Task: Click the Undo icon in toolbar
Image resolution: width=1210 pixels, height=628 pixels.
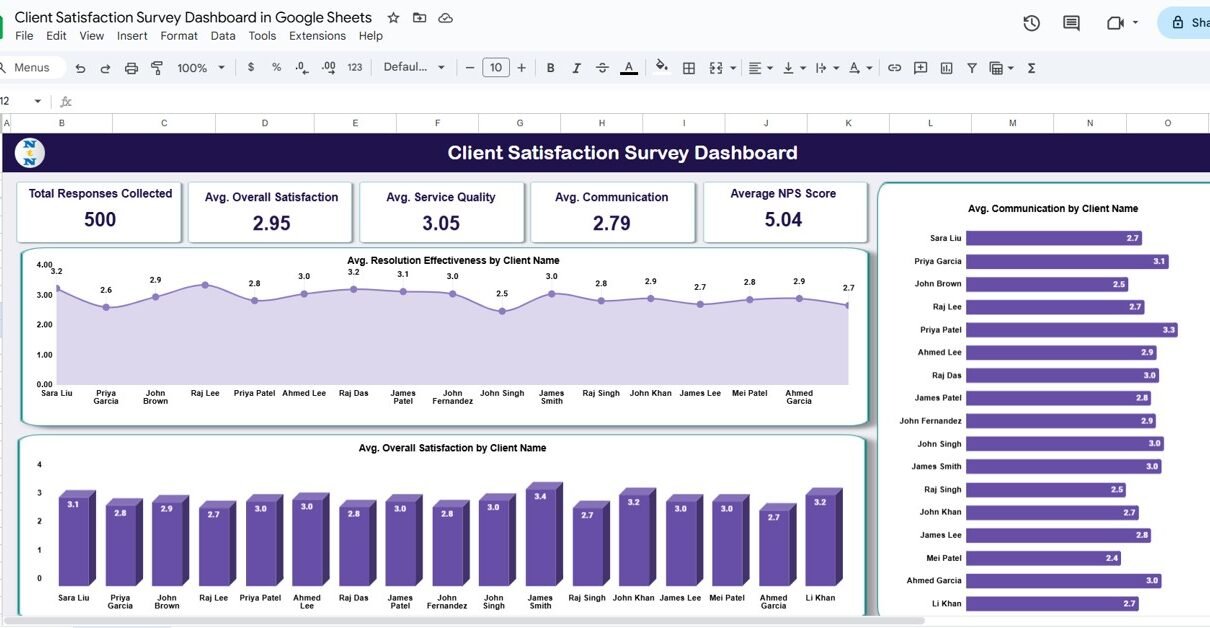Action: point(80,68)
